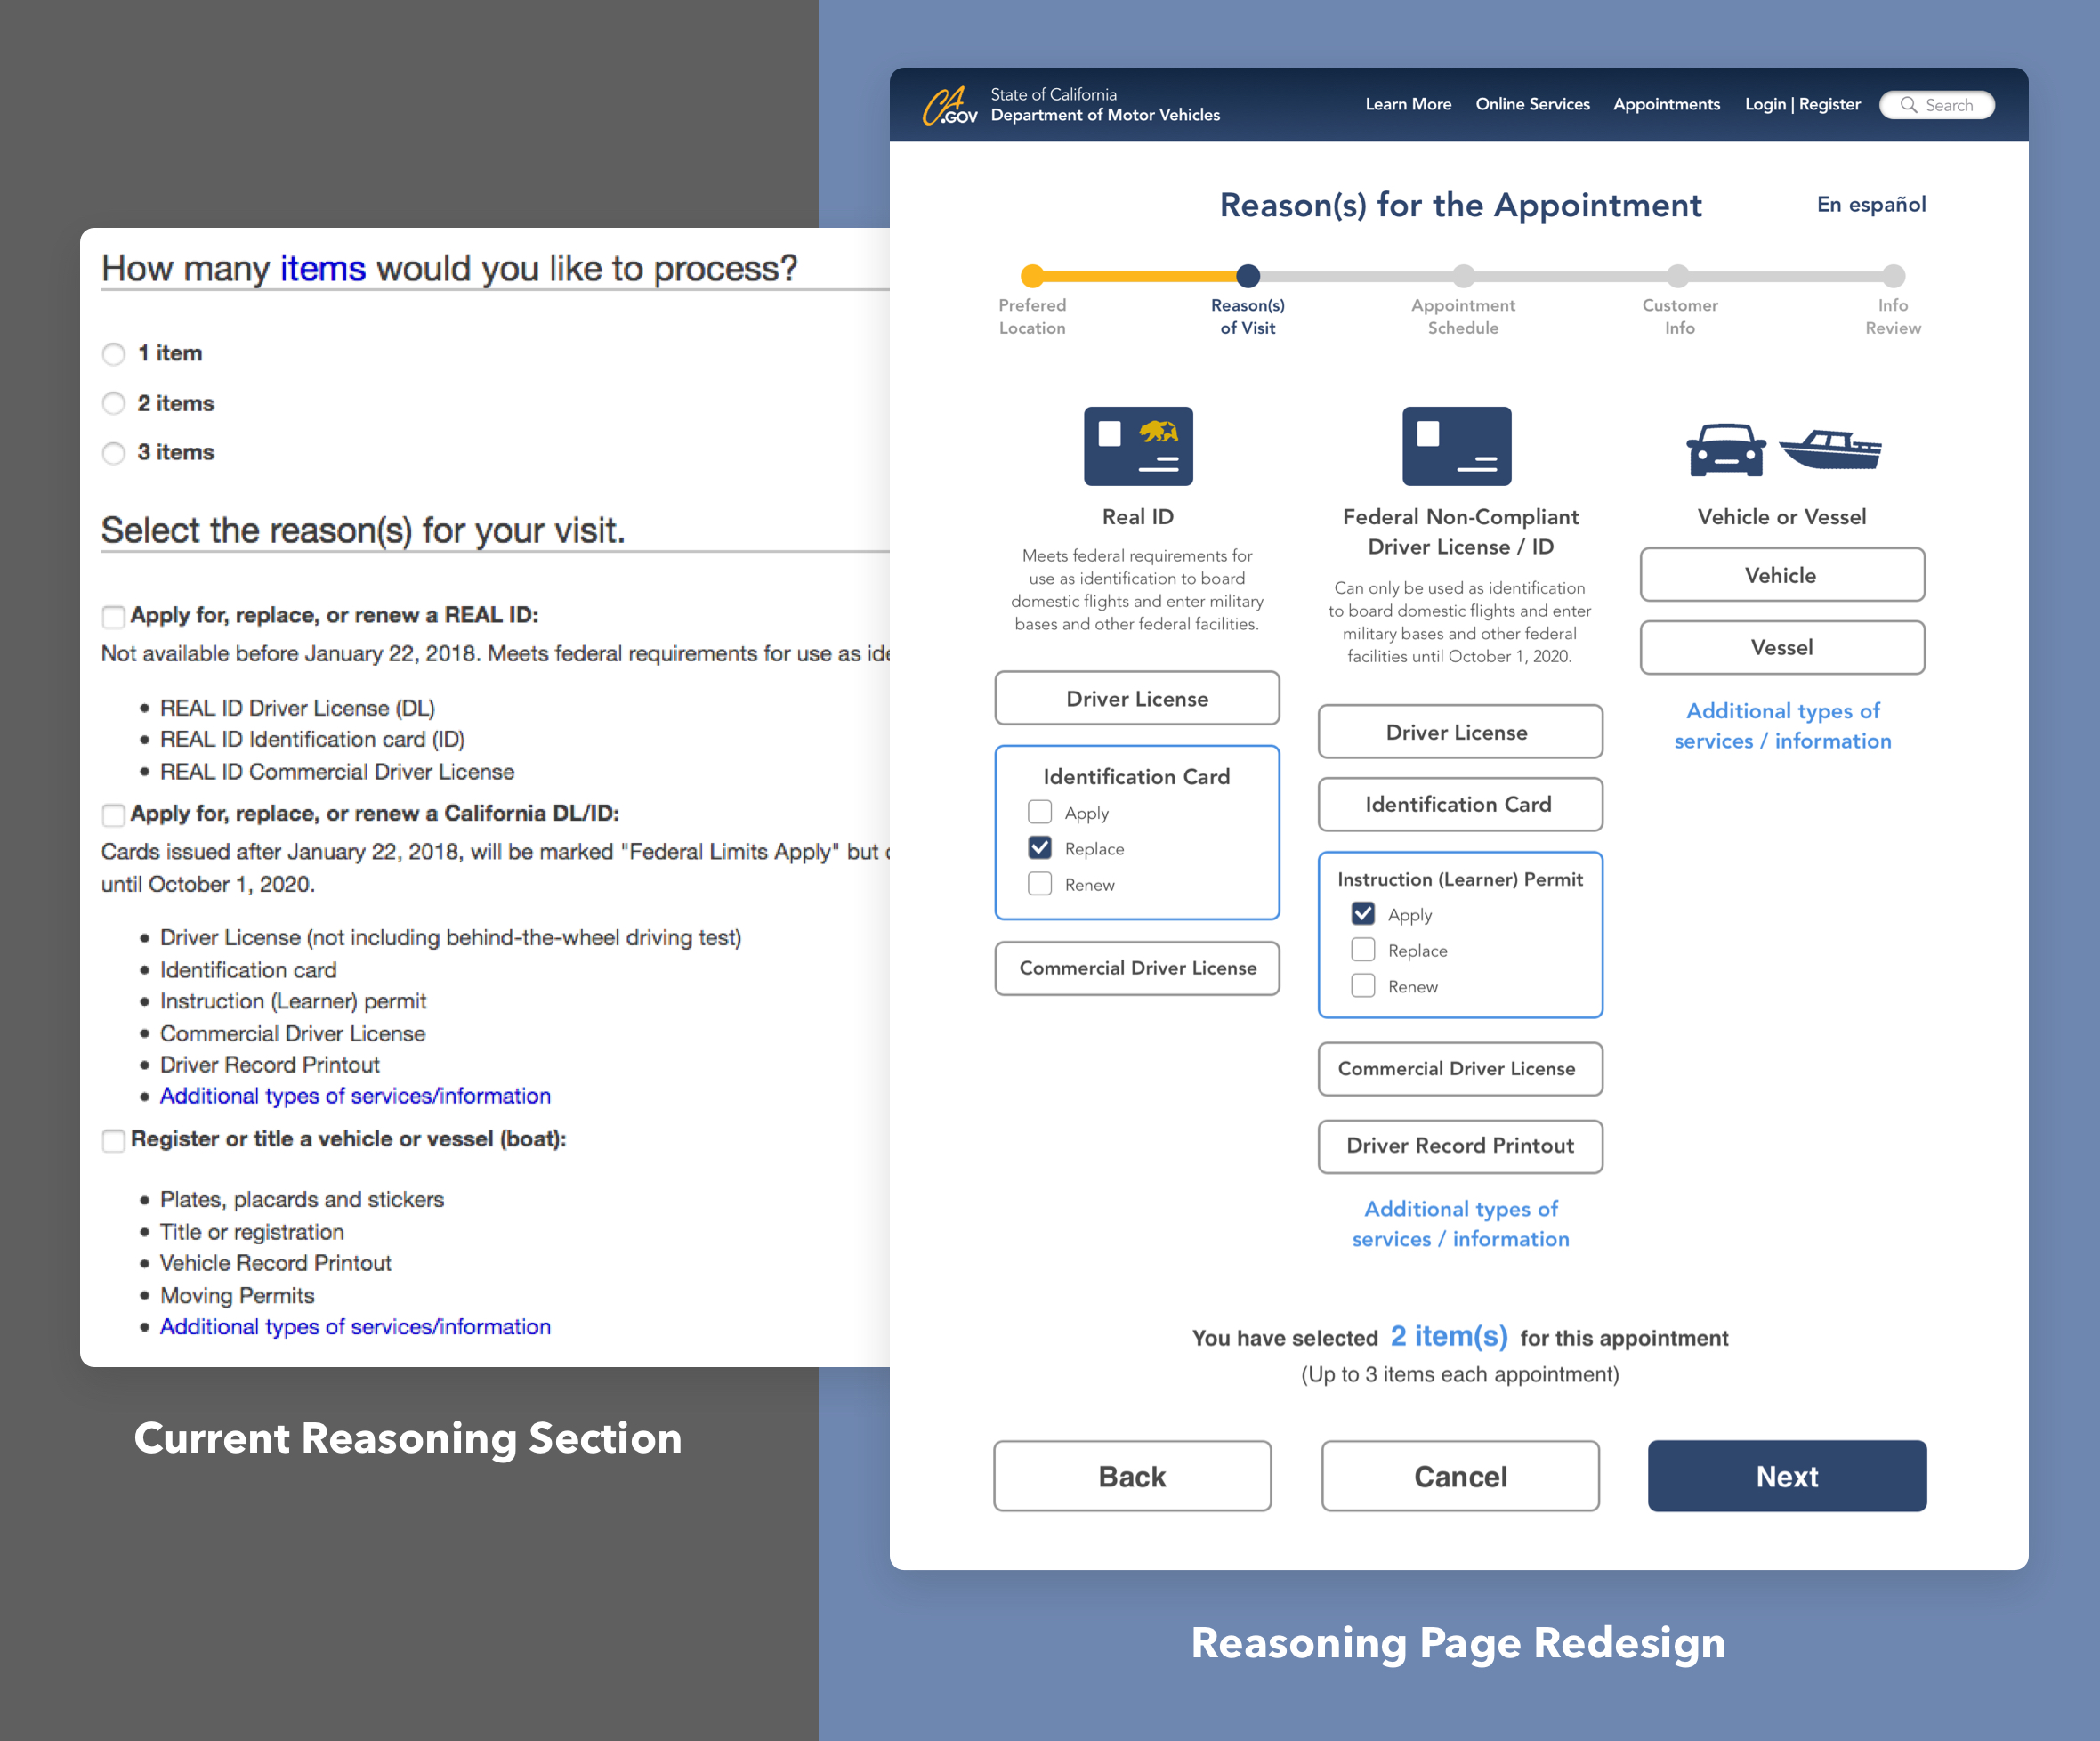Open the Appointments menu
This screenshot has height=1741, width=2100.
tap(1666, 104)
